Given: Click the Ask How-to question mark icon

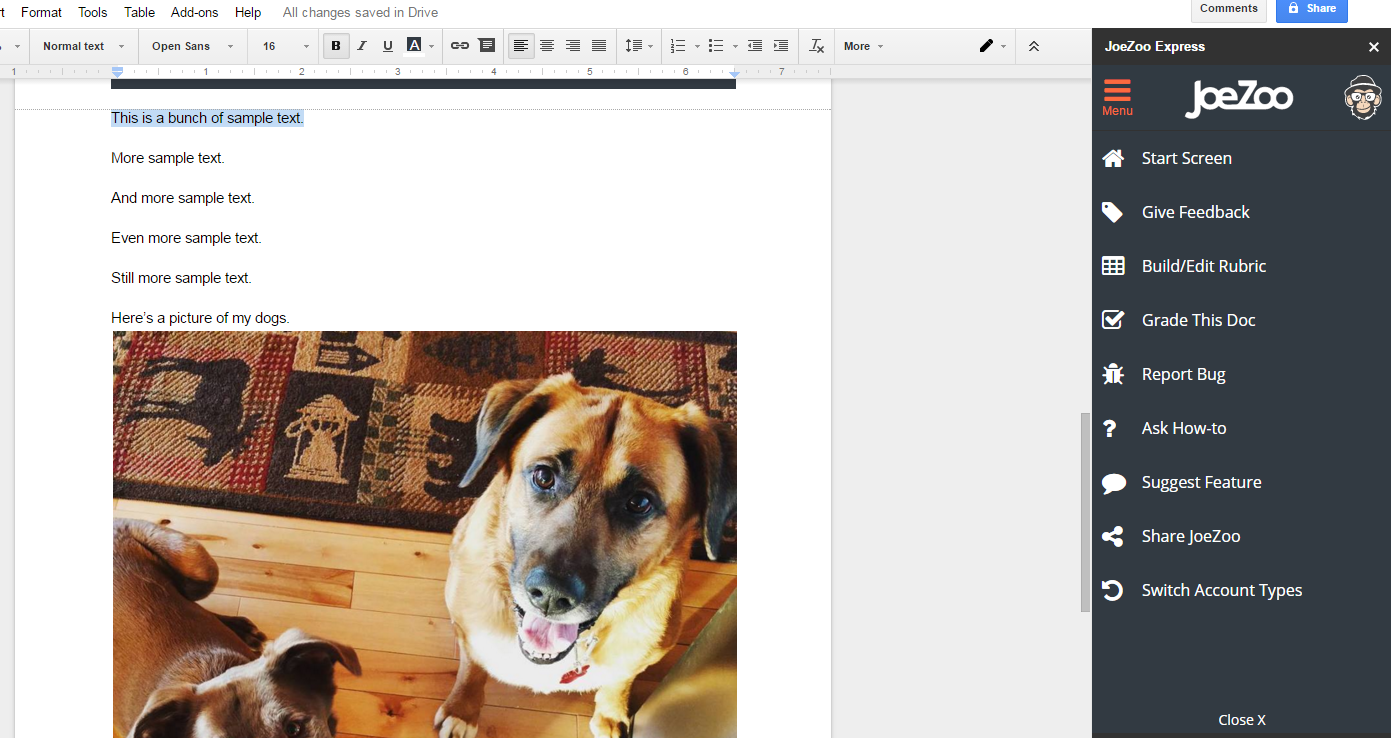Looking at the screenshot, I should [1109, 428].
